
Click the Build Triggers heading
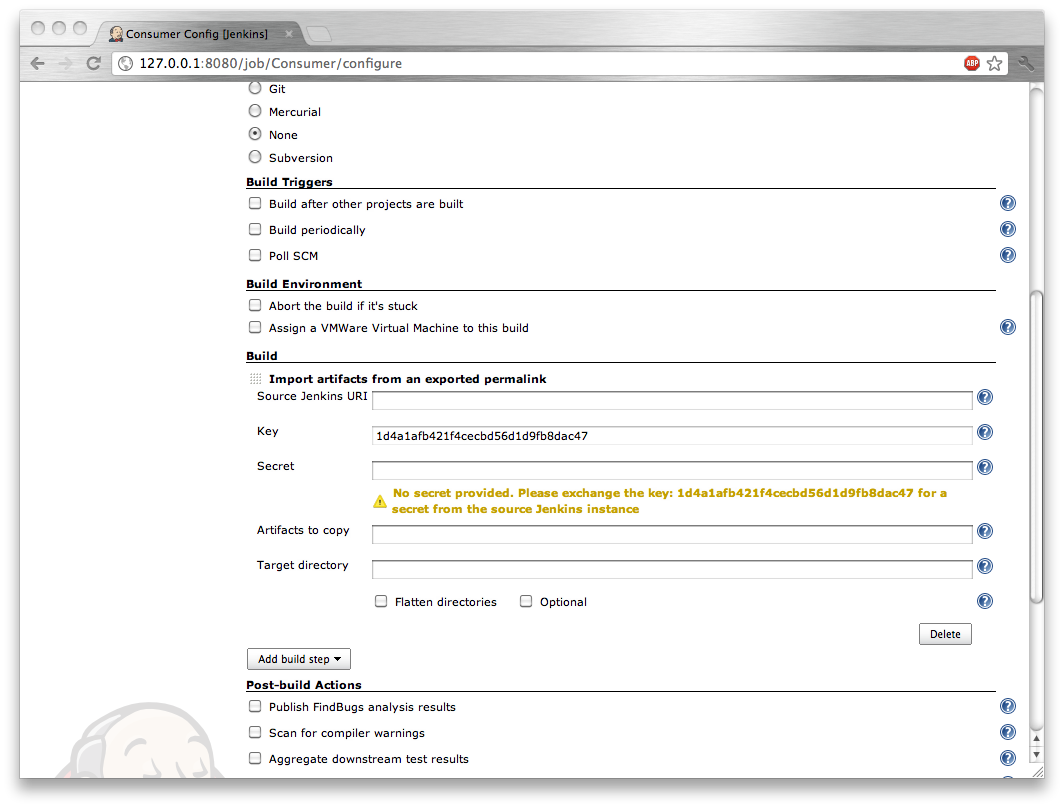point(289,182)
